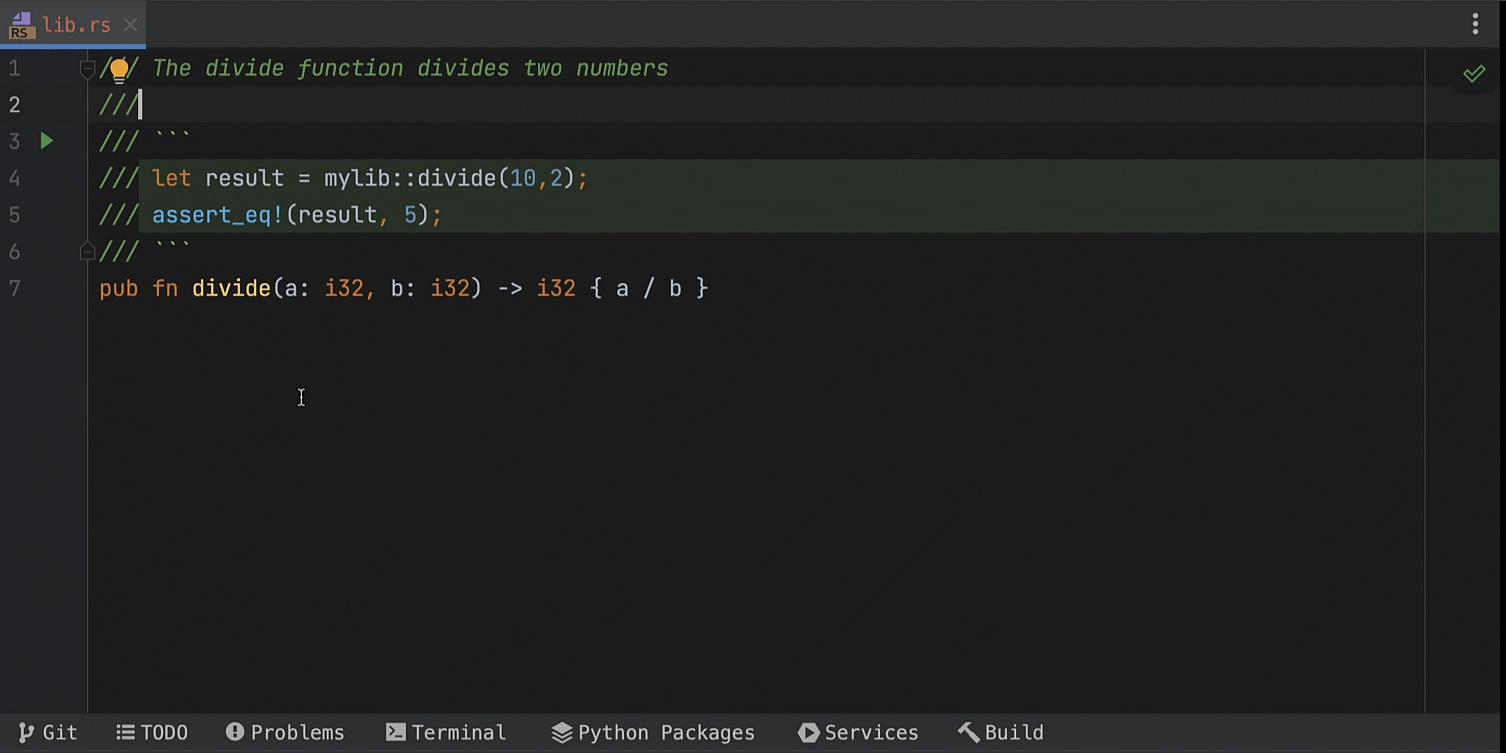This screenshot has height=753, width=1506.
Task: Open the TODO tool window
Action: 152,732
